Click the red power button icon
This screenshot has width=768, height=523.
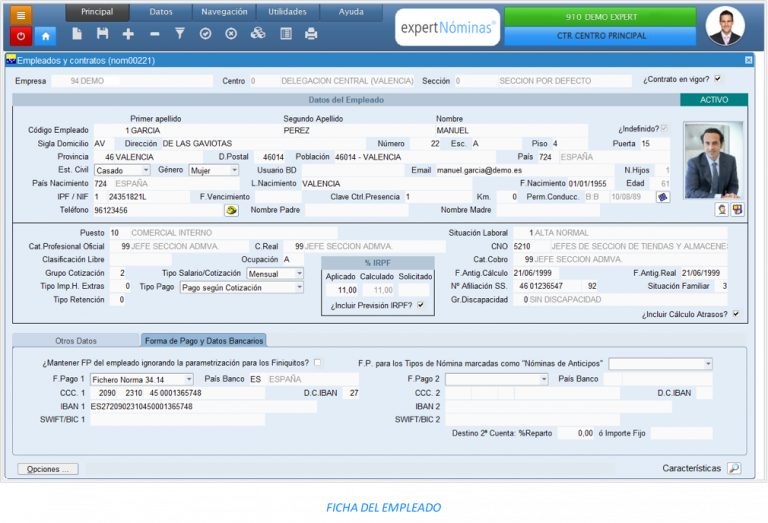pyautogui.click(x=21, y=34)
